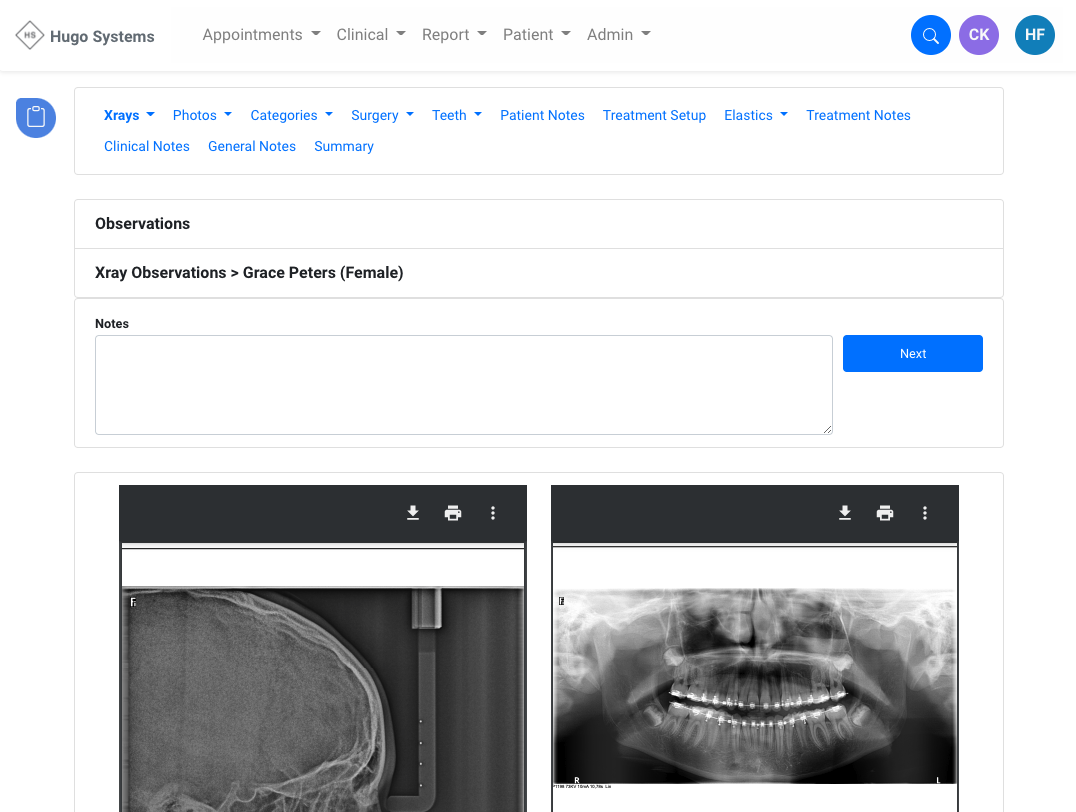
Task: Click into the Notes text area
Action: [x=463, y=385]
